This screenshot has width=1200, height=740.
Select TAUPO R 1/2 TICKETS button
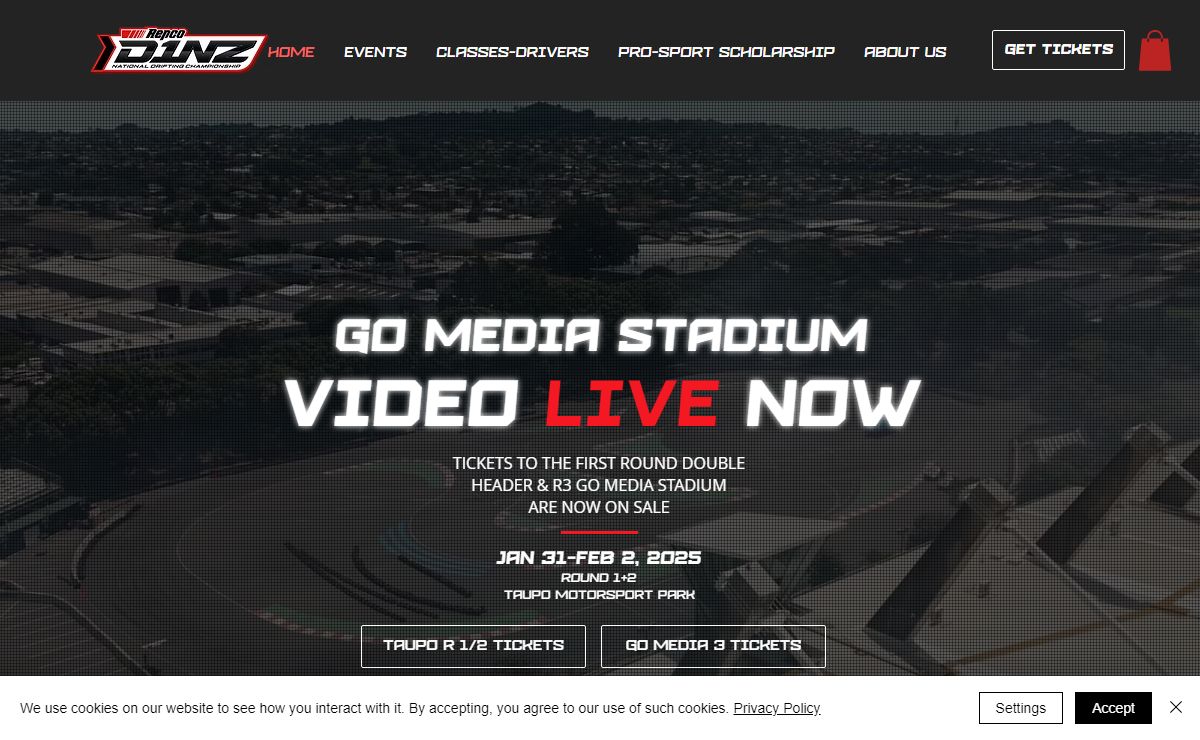click(x=473, y=646)
